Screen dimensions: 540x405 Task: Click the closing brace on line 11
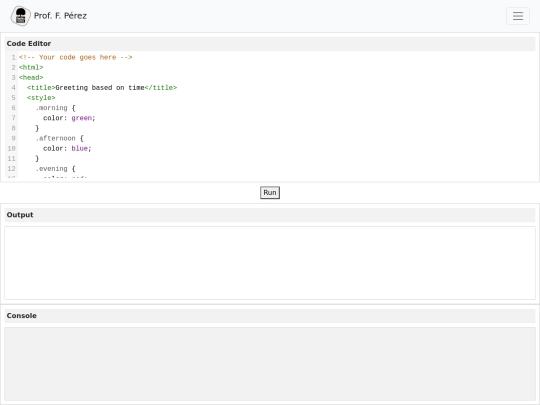[x=37, y=158]
